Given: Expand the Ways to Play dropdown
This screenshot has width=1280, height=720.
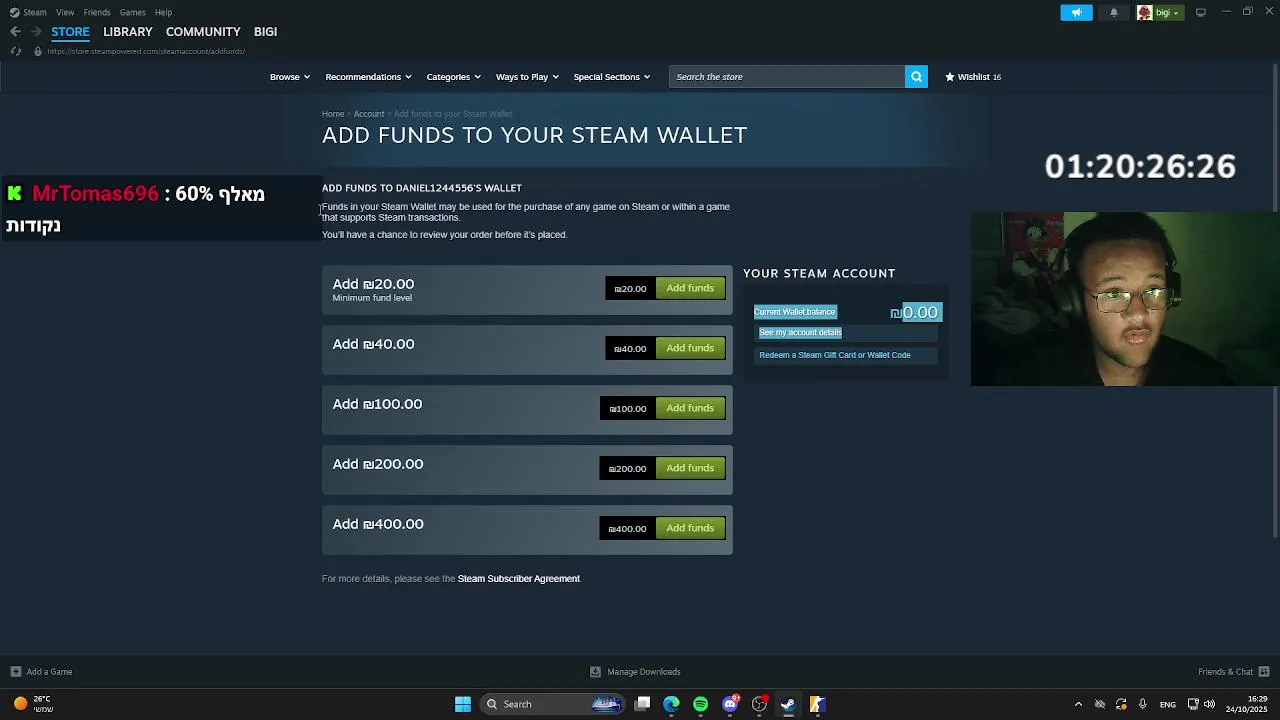Looking at the screenshot, I should click(527, 77).
